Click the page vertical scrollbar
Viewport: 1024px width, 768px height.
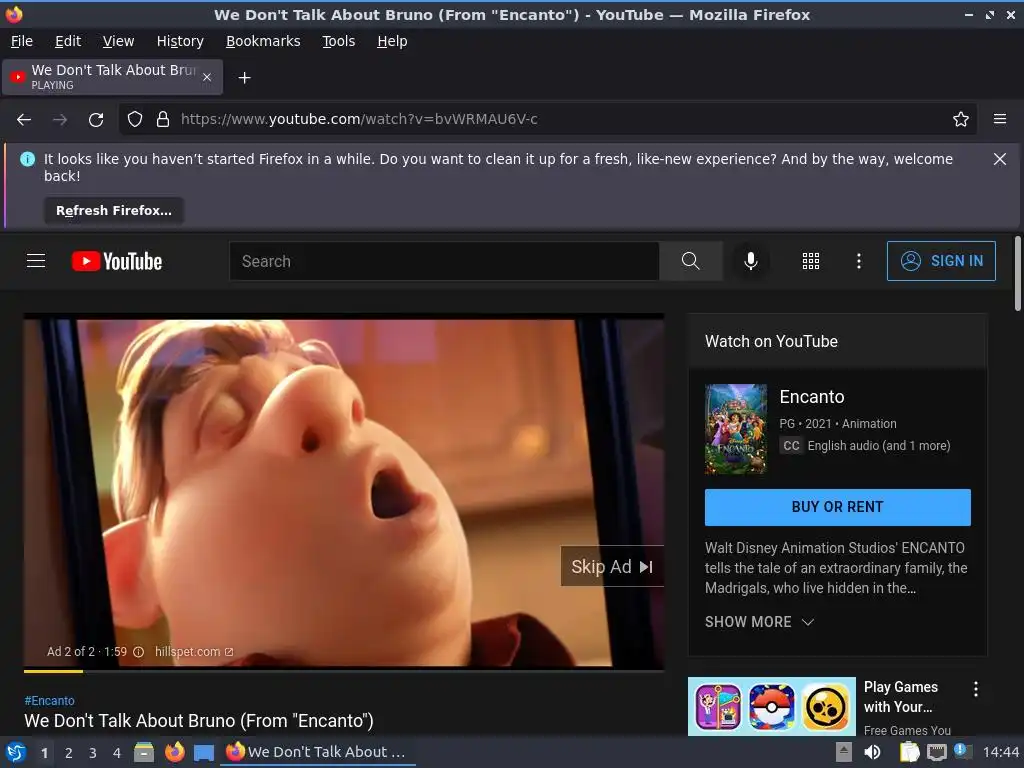click(x=1017, y=274)
